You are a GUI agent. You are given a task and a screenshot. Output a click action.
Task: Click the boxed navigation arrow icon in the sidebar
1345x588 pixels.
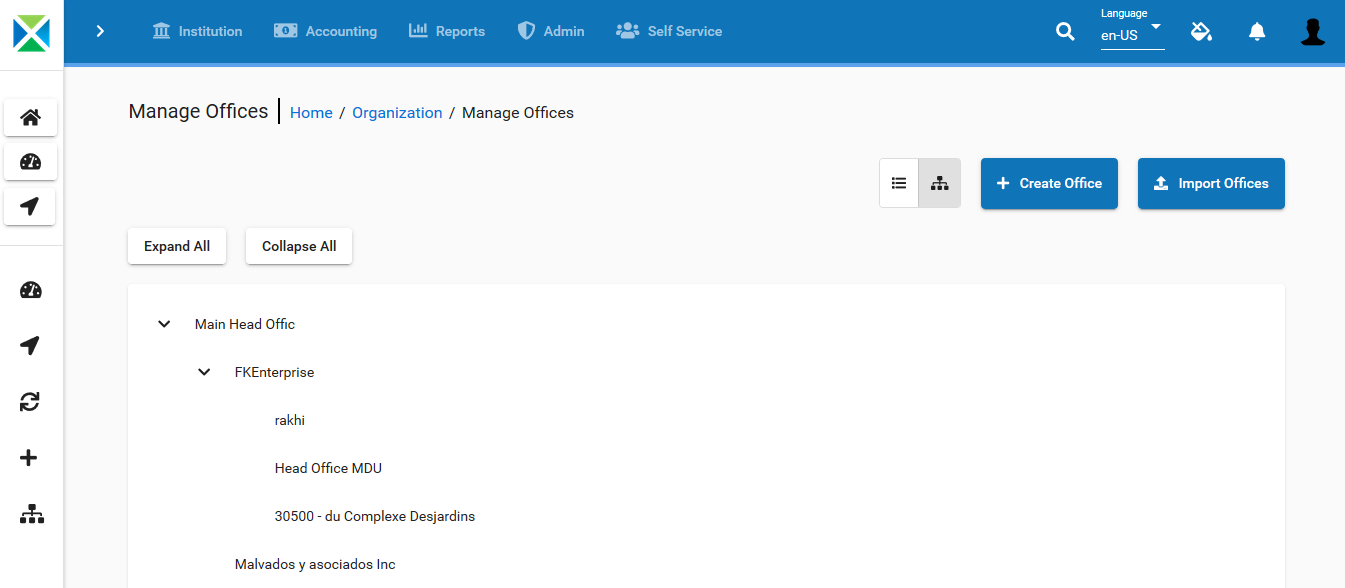point(30,206)
